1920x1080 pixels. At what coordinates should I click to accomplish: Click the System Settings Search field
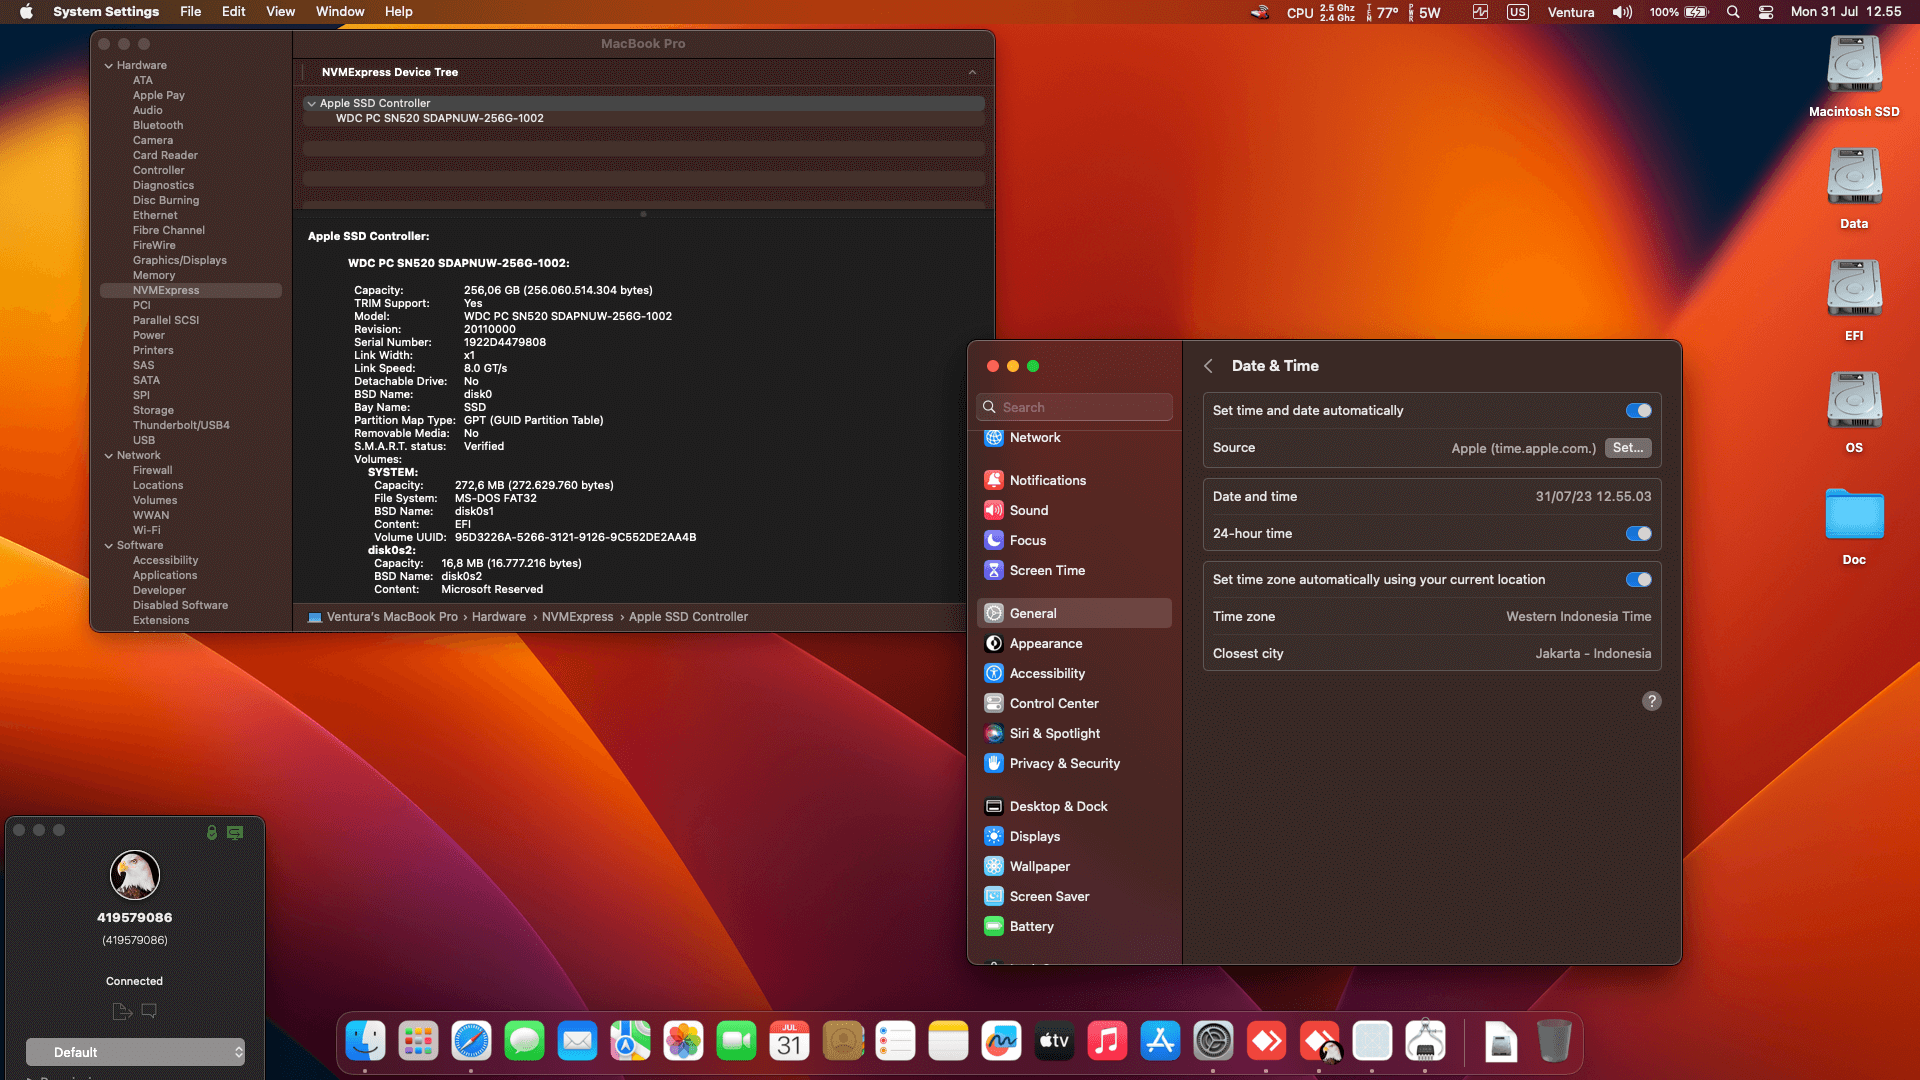(1074, 407)
